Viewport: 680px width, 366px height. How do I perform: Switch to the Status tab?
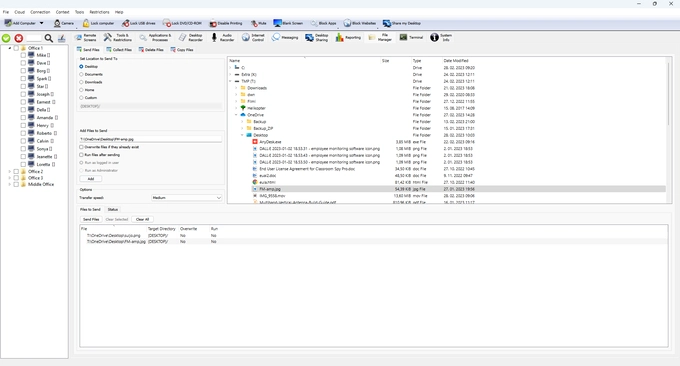(x=113, y=209)
